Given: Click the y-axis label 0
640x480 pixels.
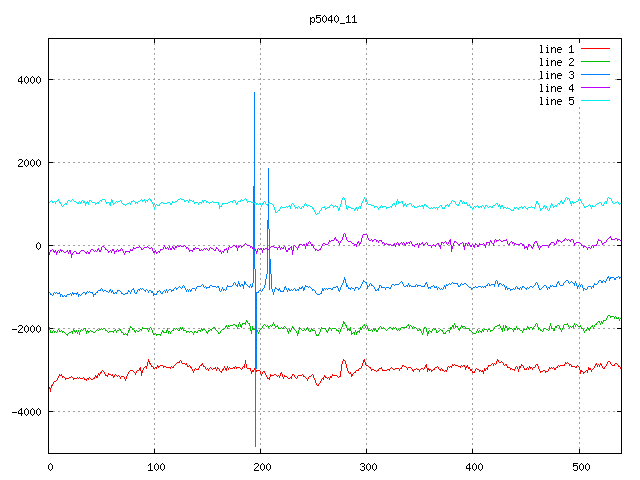Looking at the screenshot, I should click(x=38, y=246).
